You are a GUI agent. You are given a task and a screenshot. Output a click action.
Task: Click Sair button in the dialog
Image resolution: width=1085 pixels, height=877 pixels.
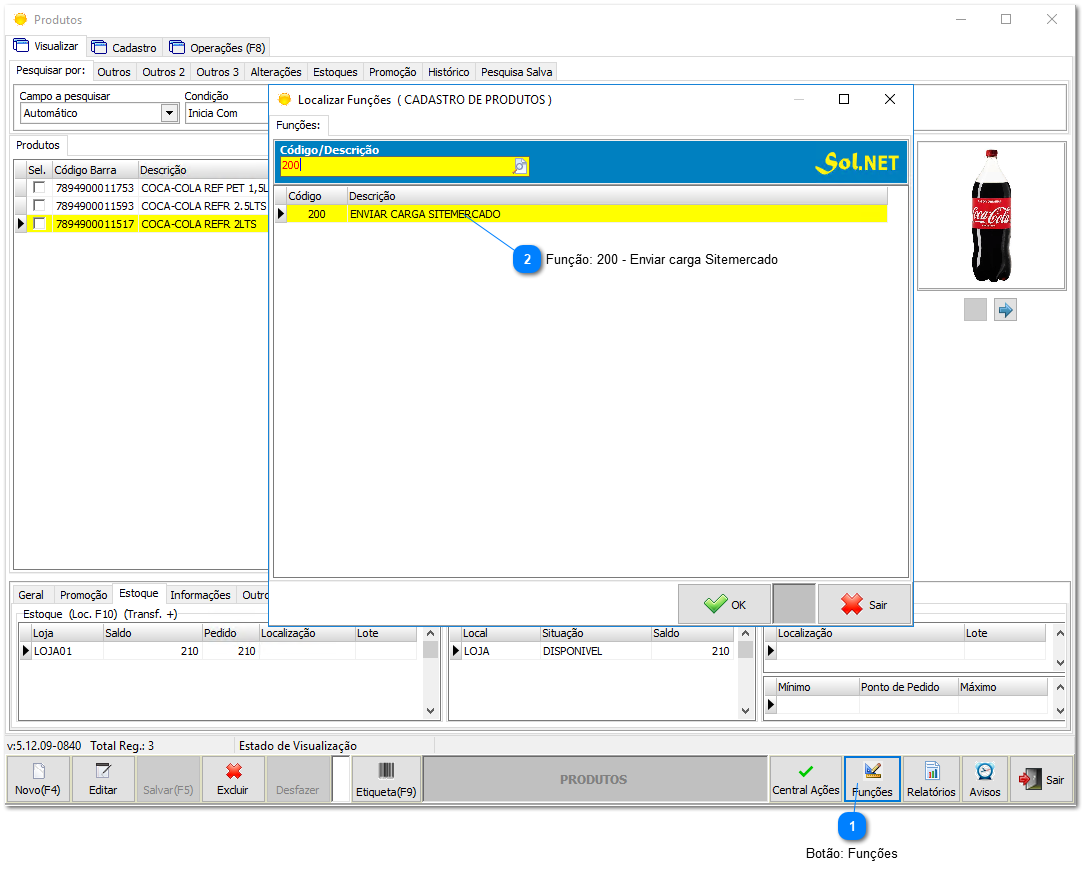point(864,604)
